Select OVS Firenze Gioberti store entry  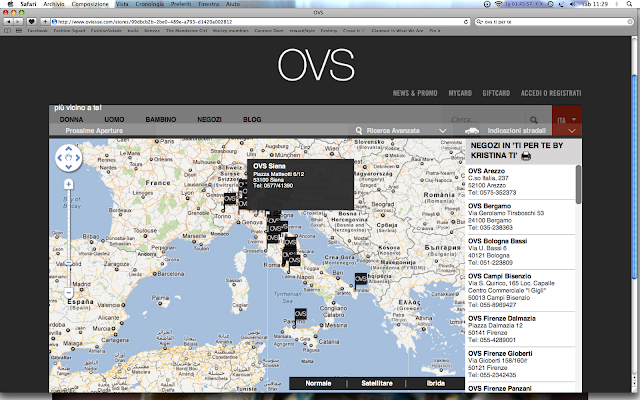500,354
